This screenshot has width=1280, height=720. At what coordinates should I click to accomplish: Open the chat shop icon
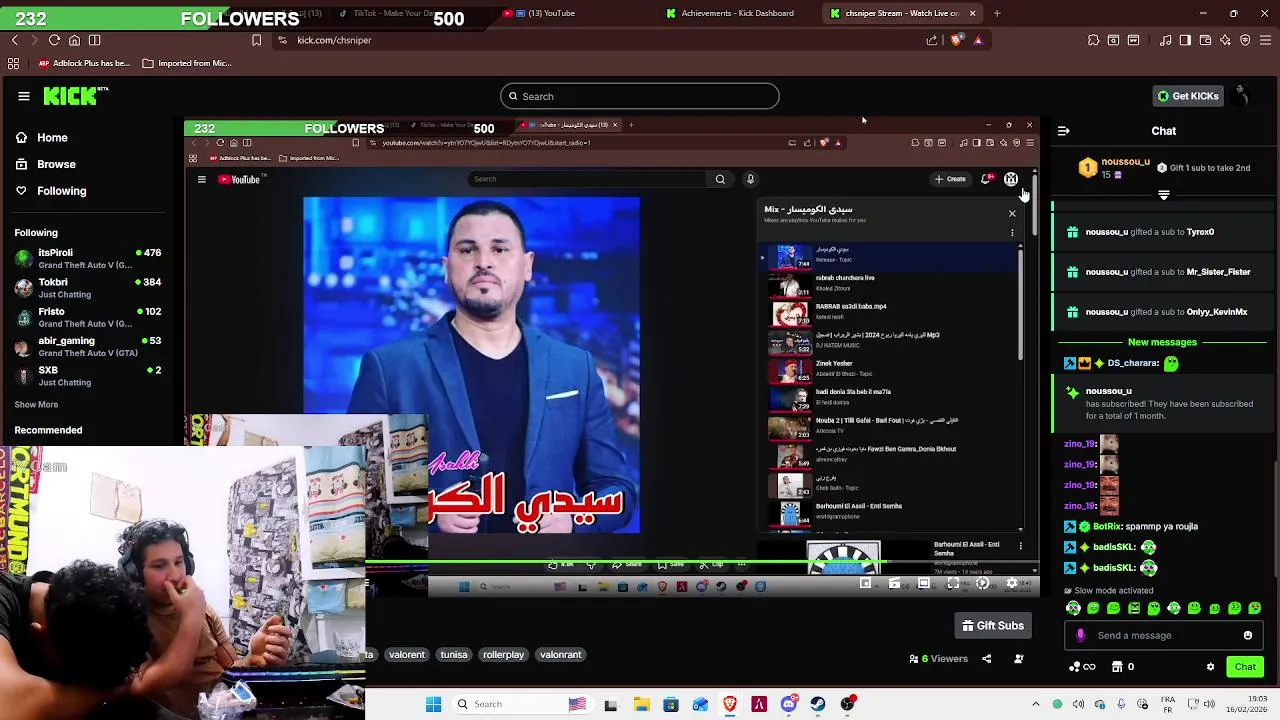(x=1117, y=667)
